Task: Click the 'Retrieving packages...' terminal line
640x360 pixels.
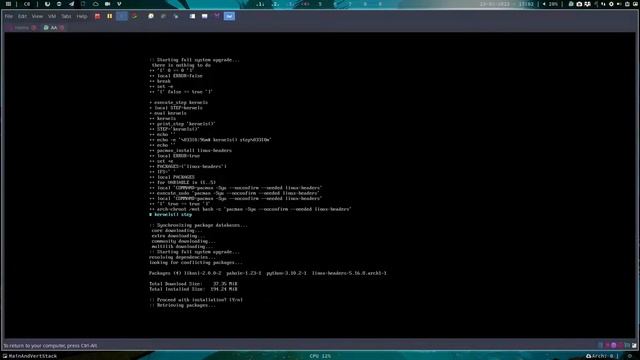Action: [x=182, y=305]
